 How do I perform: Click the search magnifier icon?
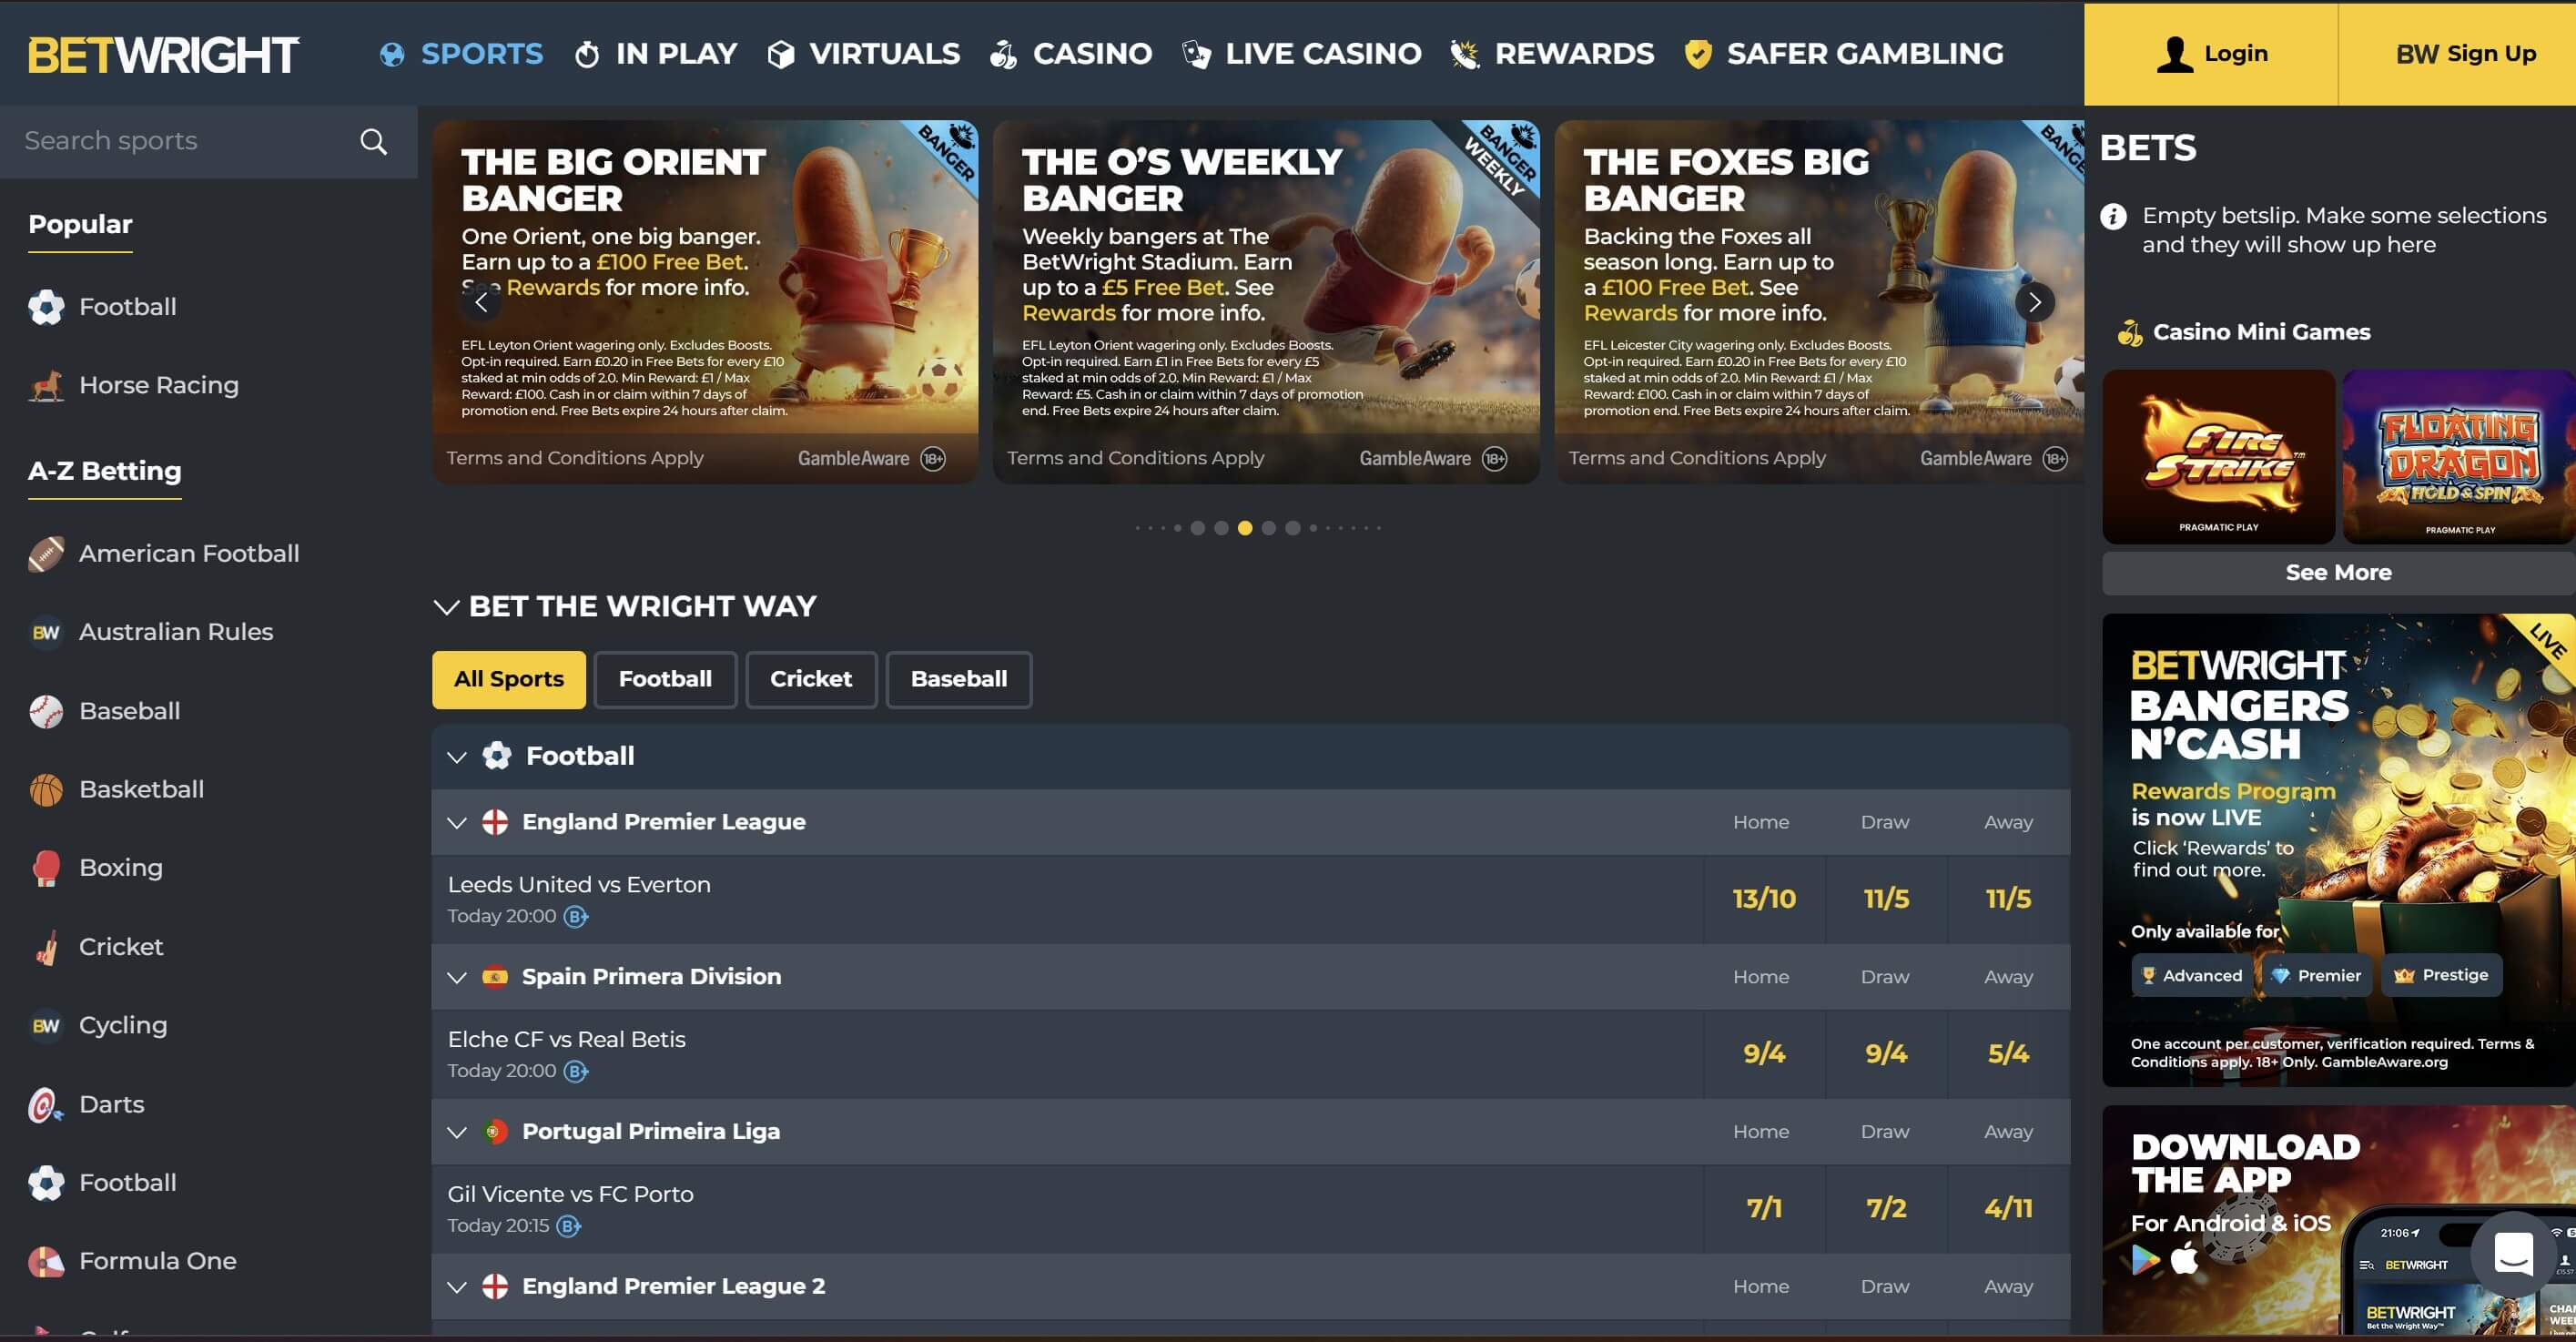(373, 142)
